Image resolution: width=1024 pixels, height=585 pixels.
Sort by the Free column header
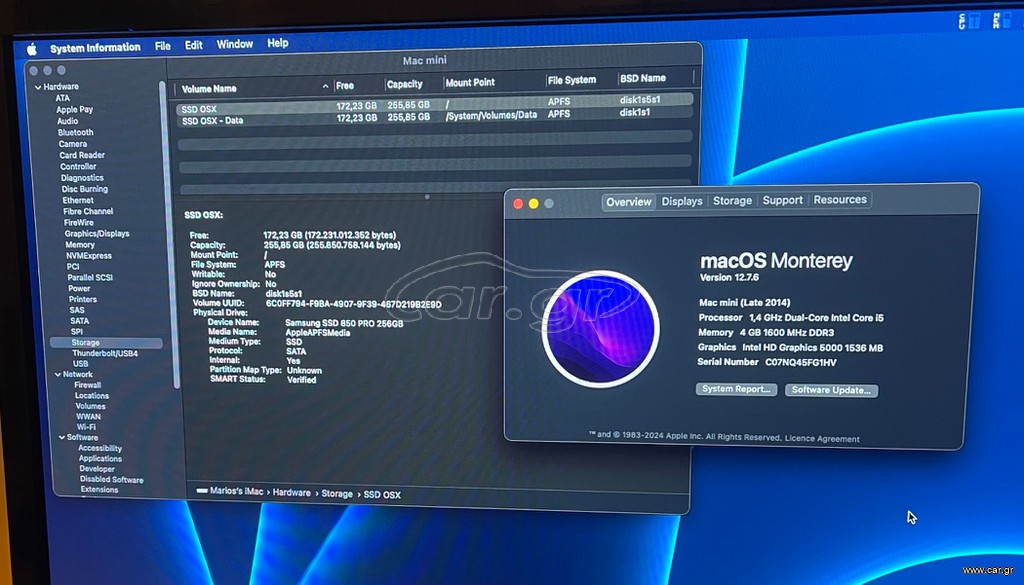(358, 86)
